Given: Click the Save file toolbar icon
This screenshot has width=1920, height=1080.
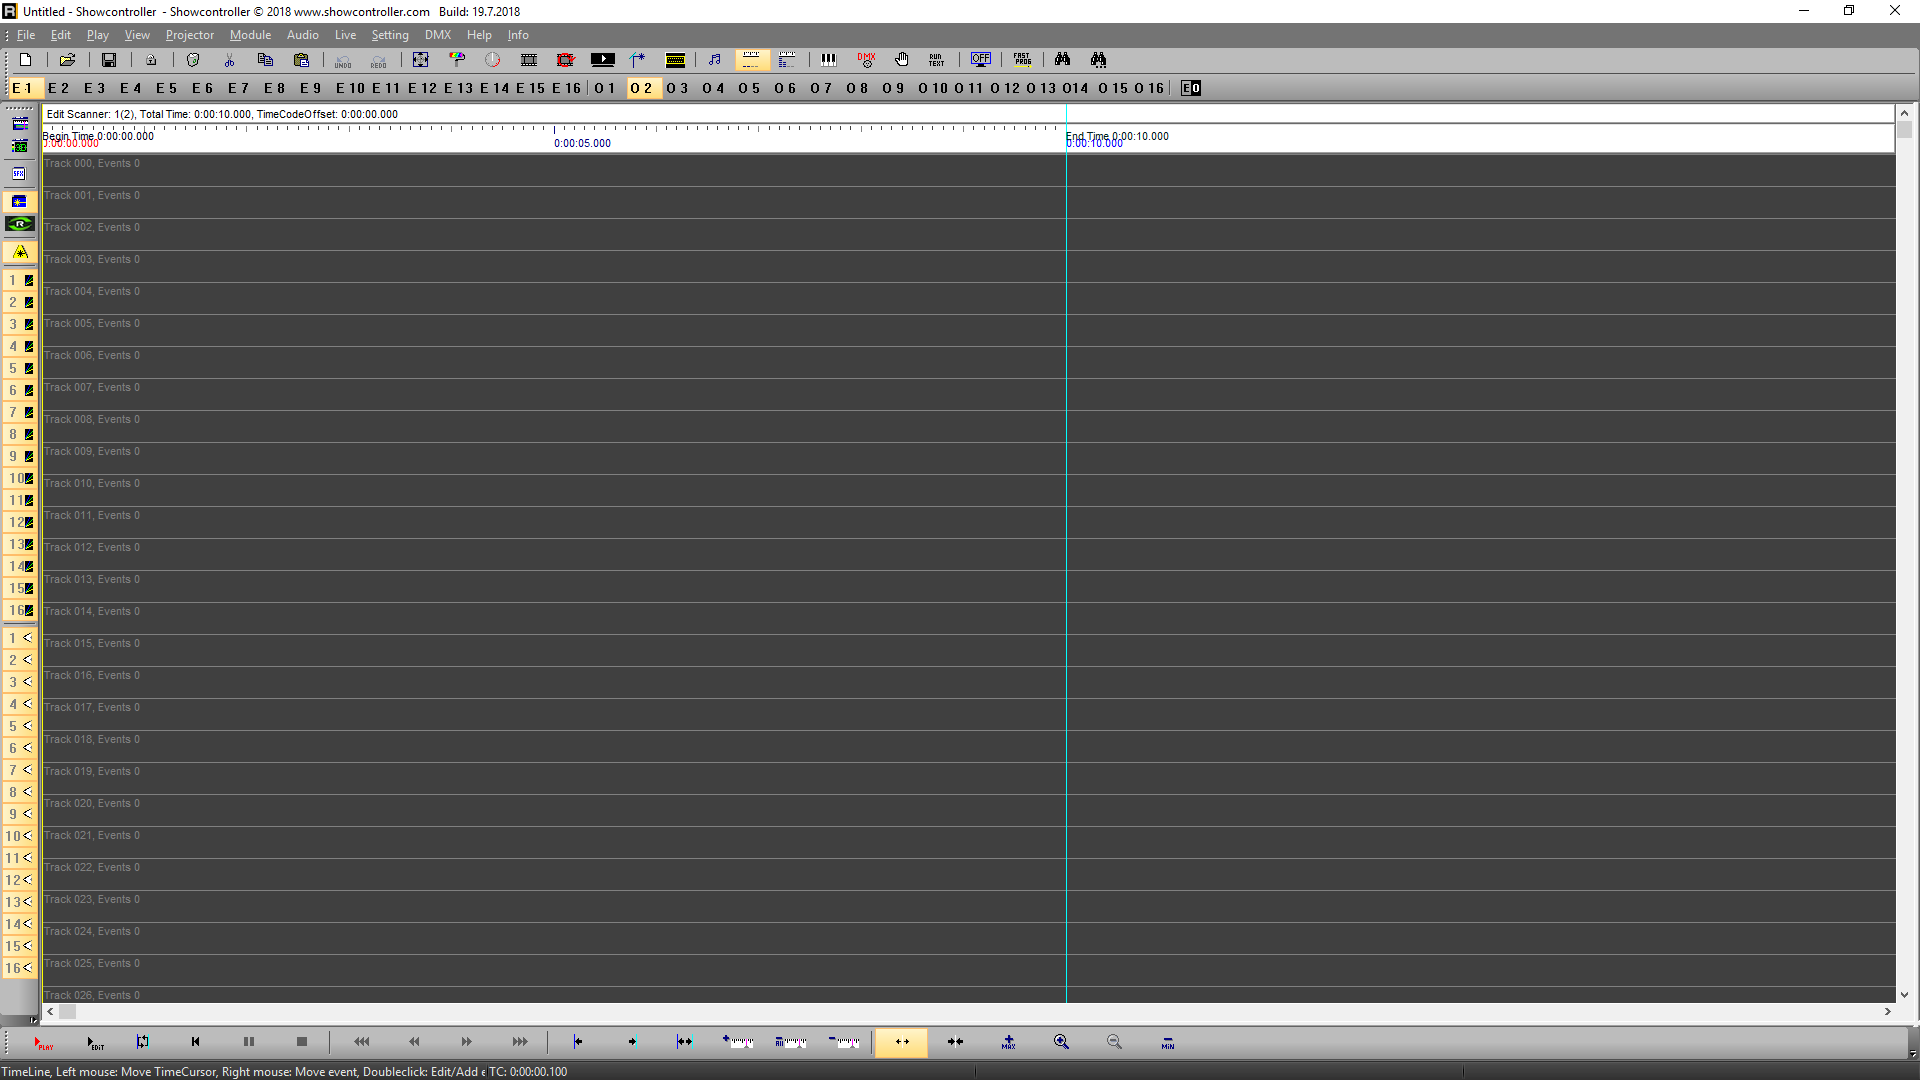Looking at the screenshot, I should pos(109,60).
